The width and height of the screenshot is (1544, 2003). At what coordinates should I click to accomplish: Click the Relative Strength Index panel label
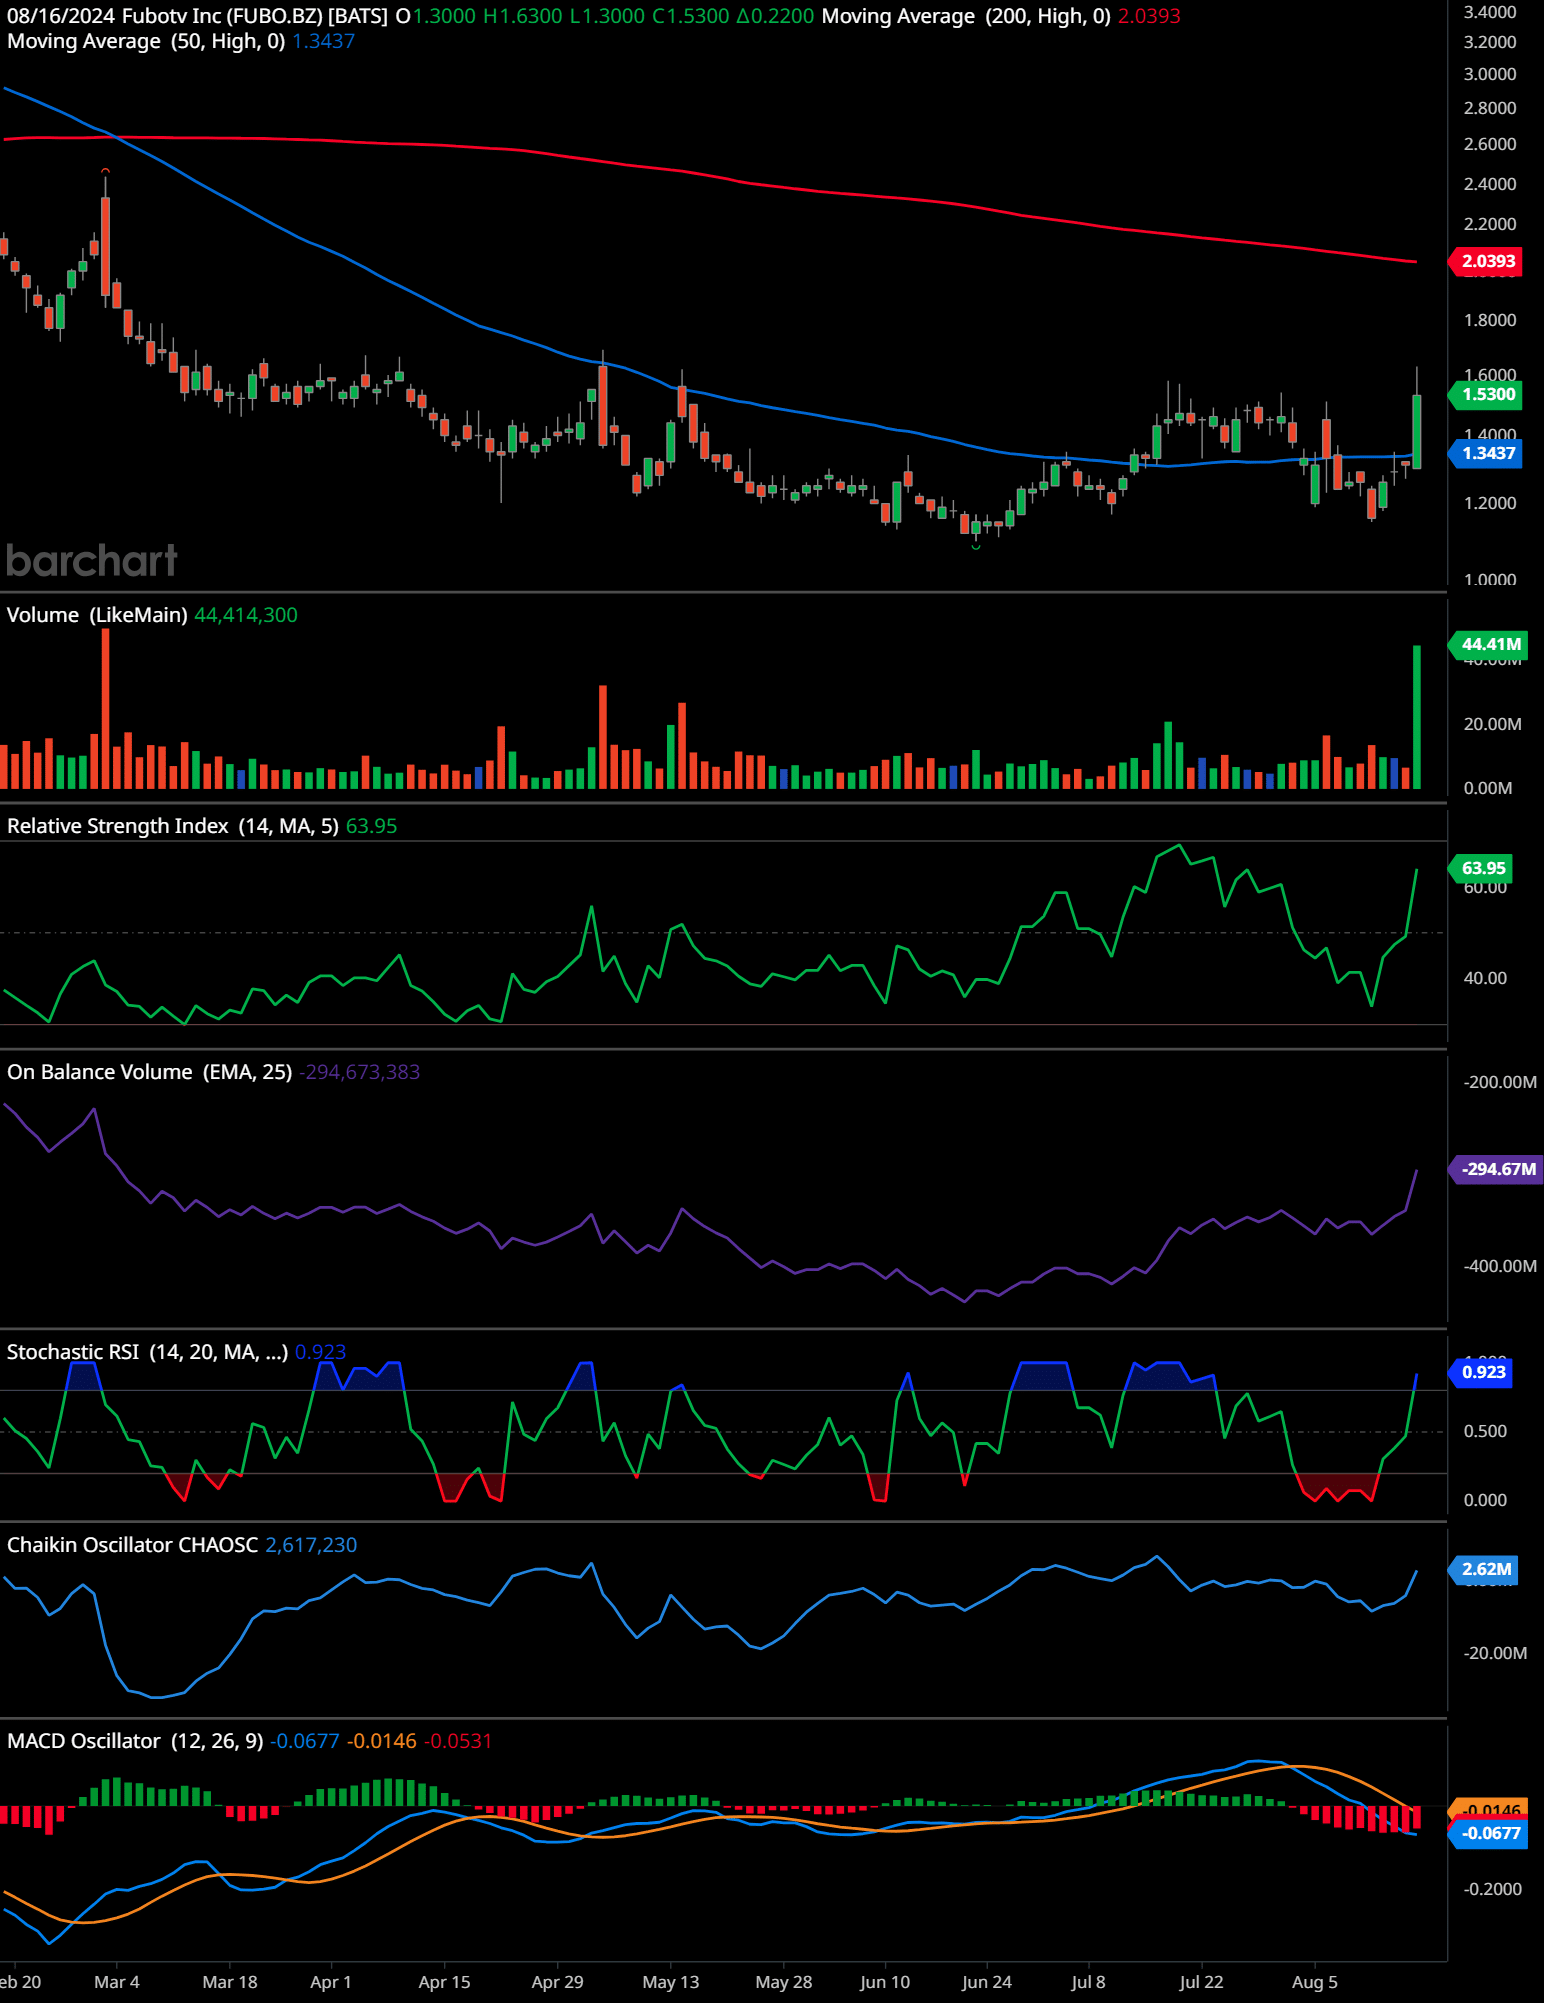(173, 826)
